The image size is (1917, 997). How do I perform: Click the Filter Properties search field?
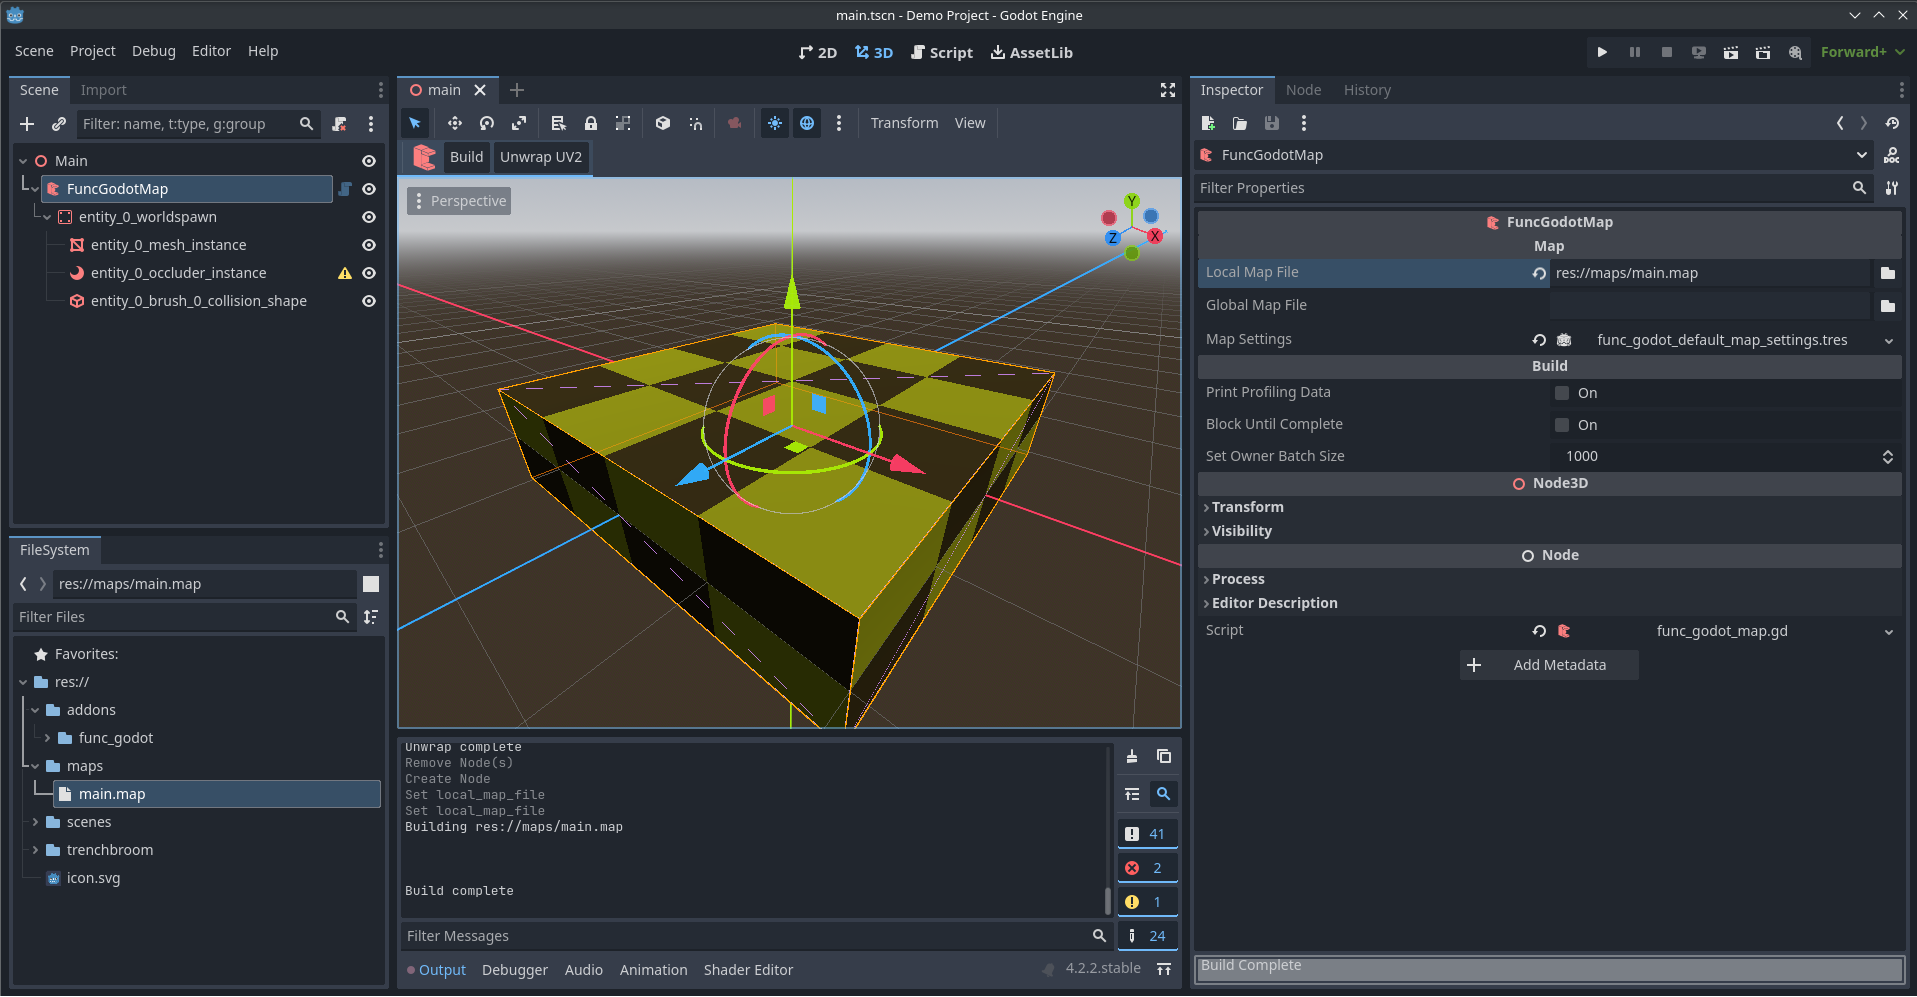1520,188
